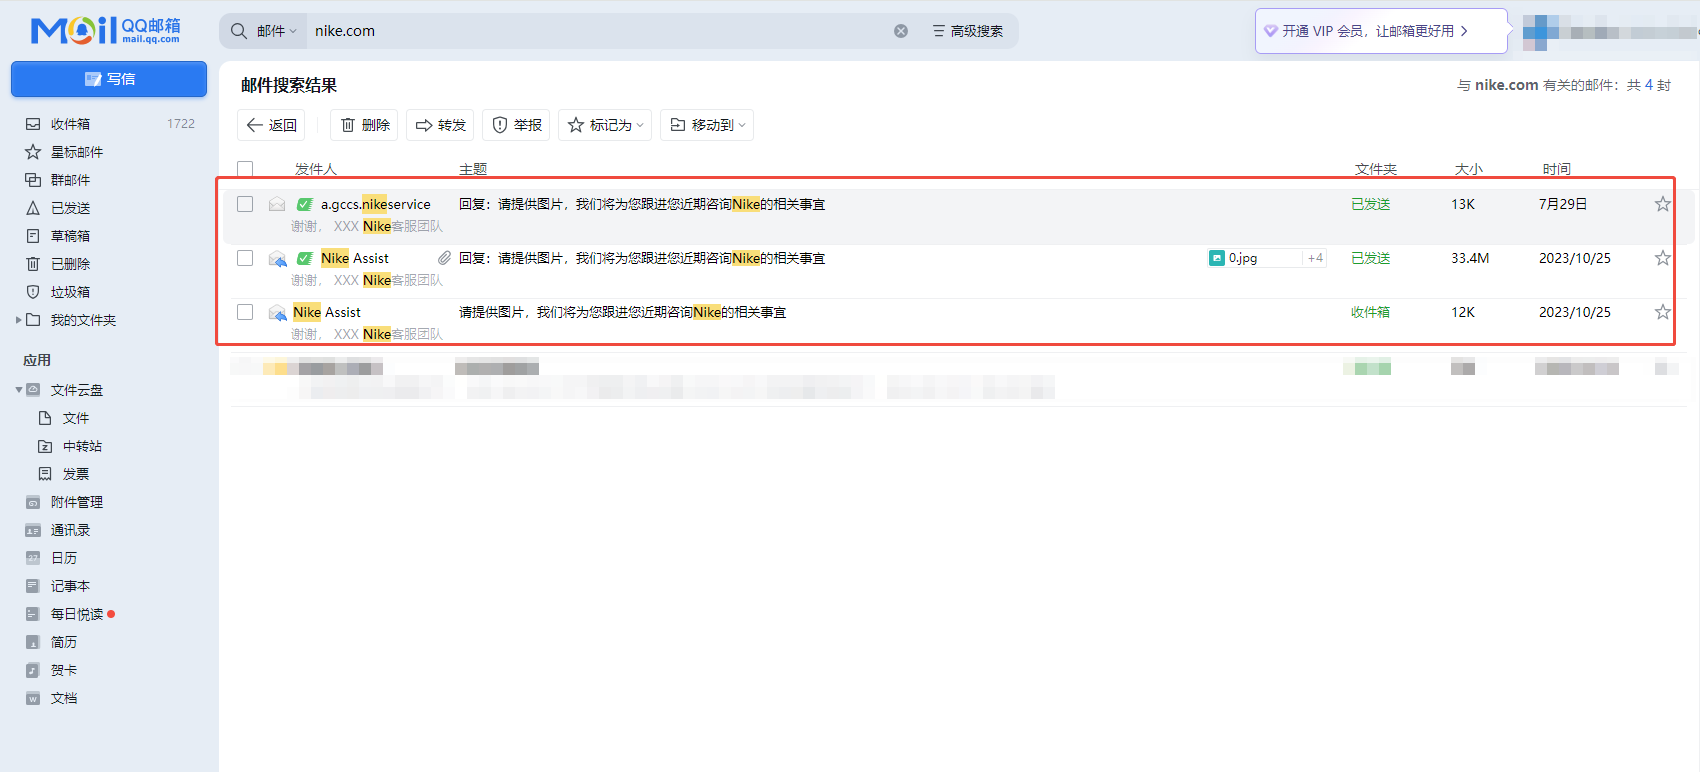
Task: Star the a.gccs.nikeservice email
Action: [1662, 204]
